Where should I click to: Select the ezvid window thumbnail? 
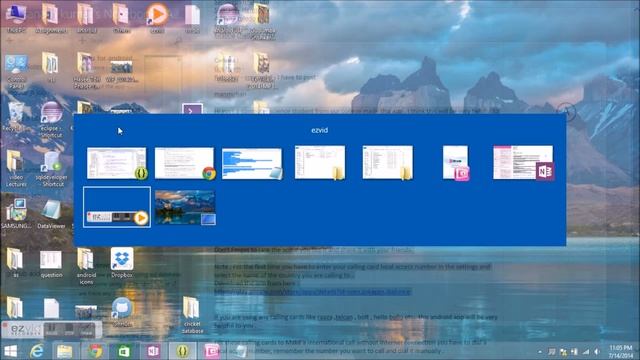pyautogui.click(x=117, y=207)
